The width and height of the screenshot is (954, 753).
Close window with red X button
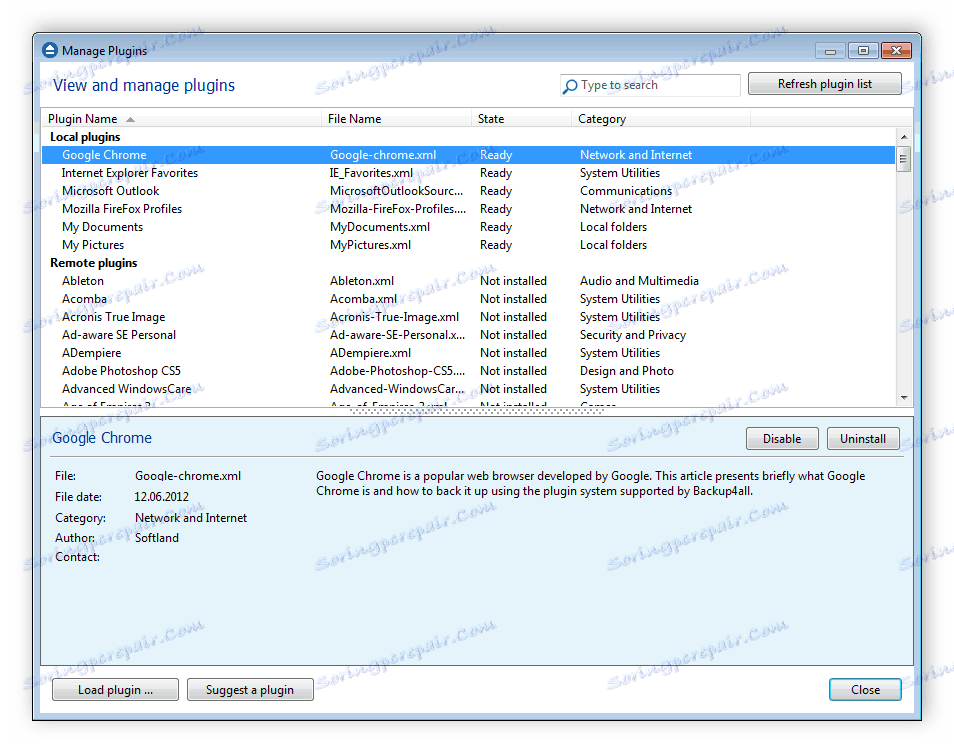point(896,50)
